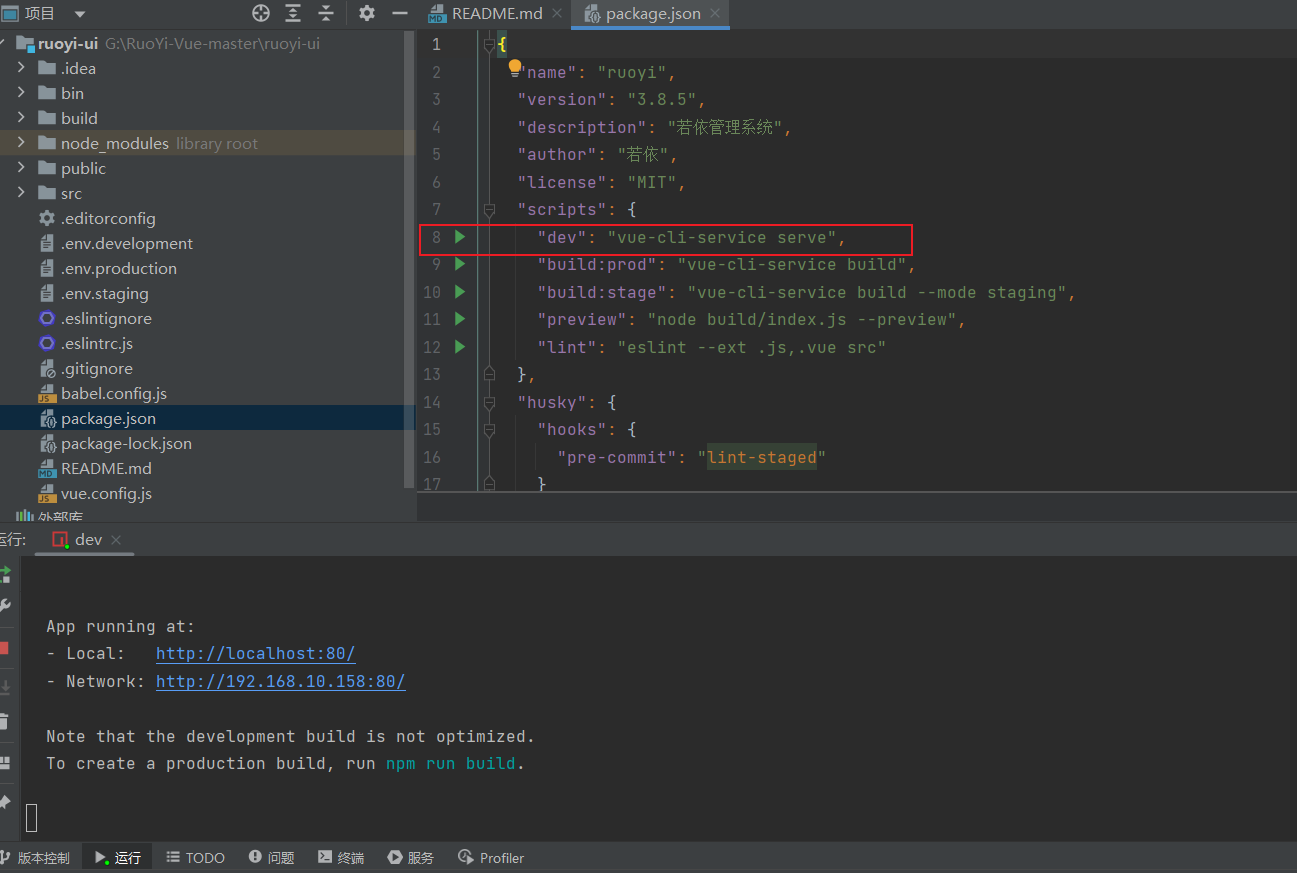
Task: Rerun the dev configuration
Action: click(5, 574)
